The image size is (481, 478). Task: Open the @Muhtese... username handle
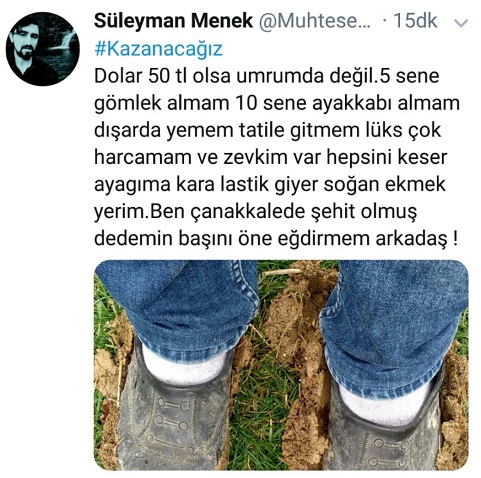pyautogui.click(x=315, y=21)
